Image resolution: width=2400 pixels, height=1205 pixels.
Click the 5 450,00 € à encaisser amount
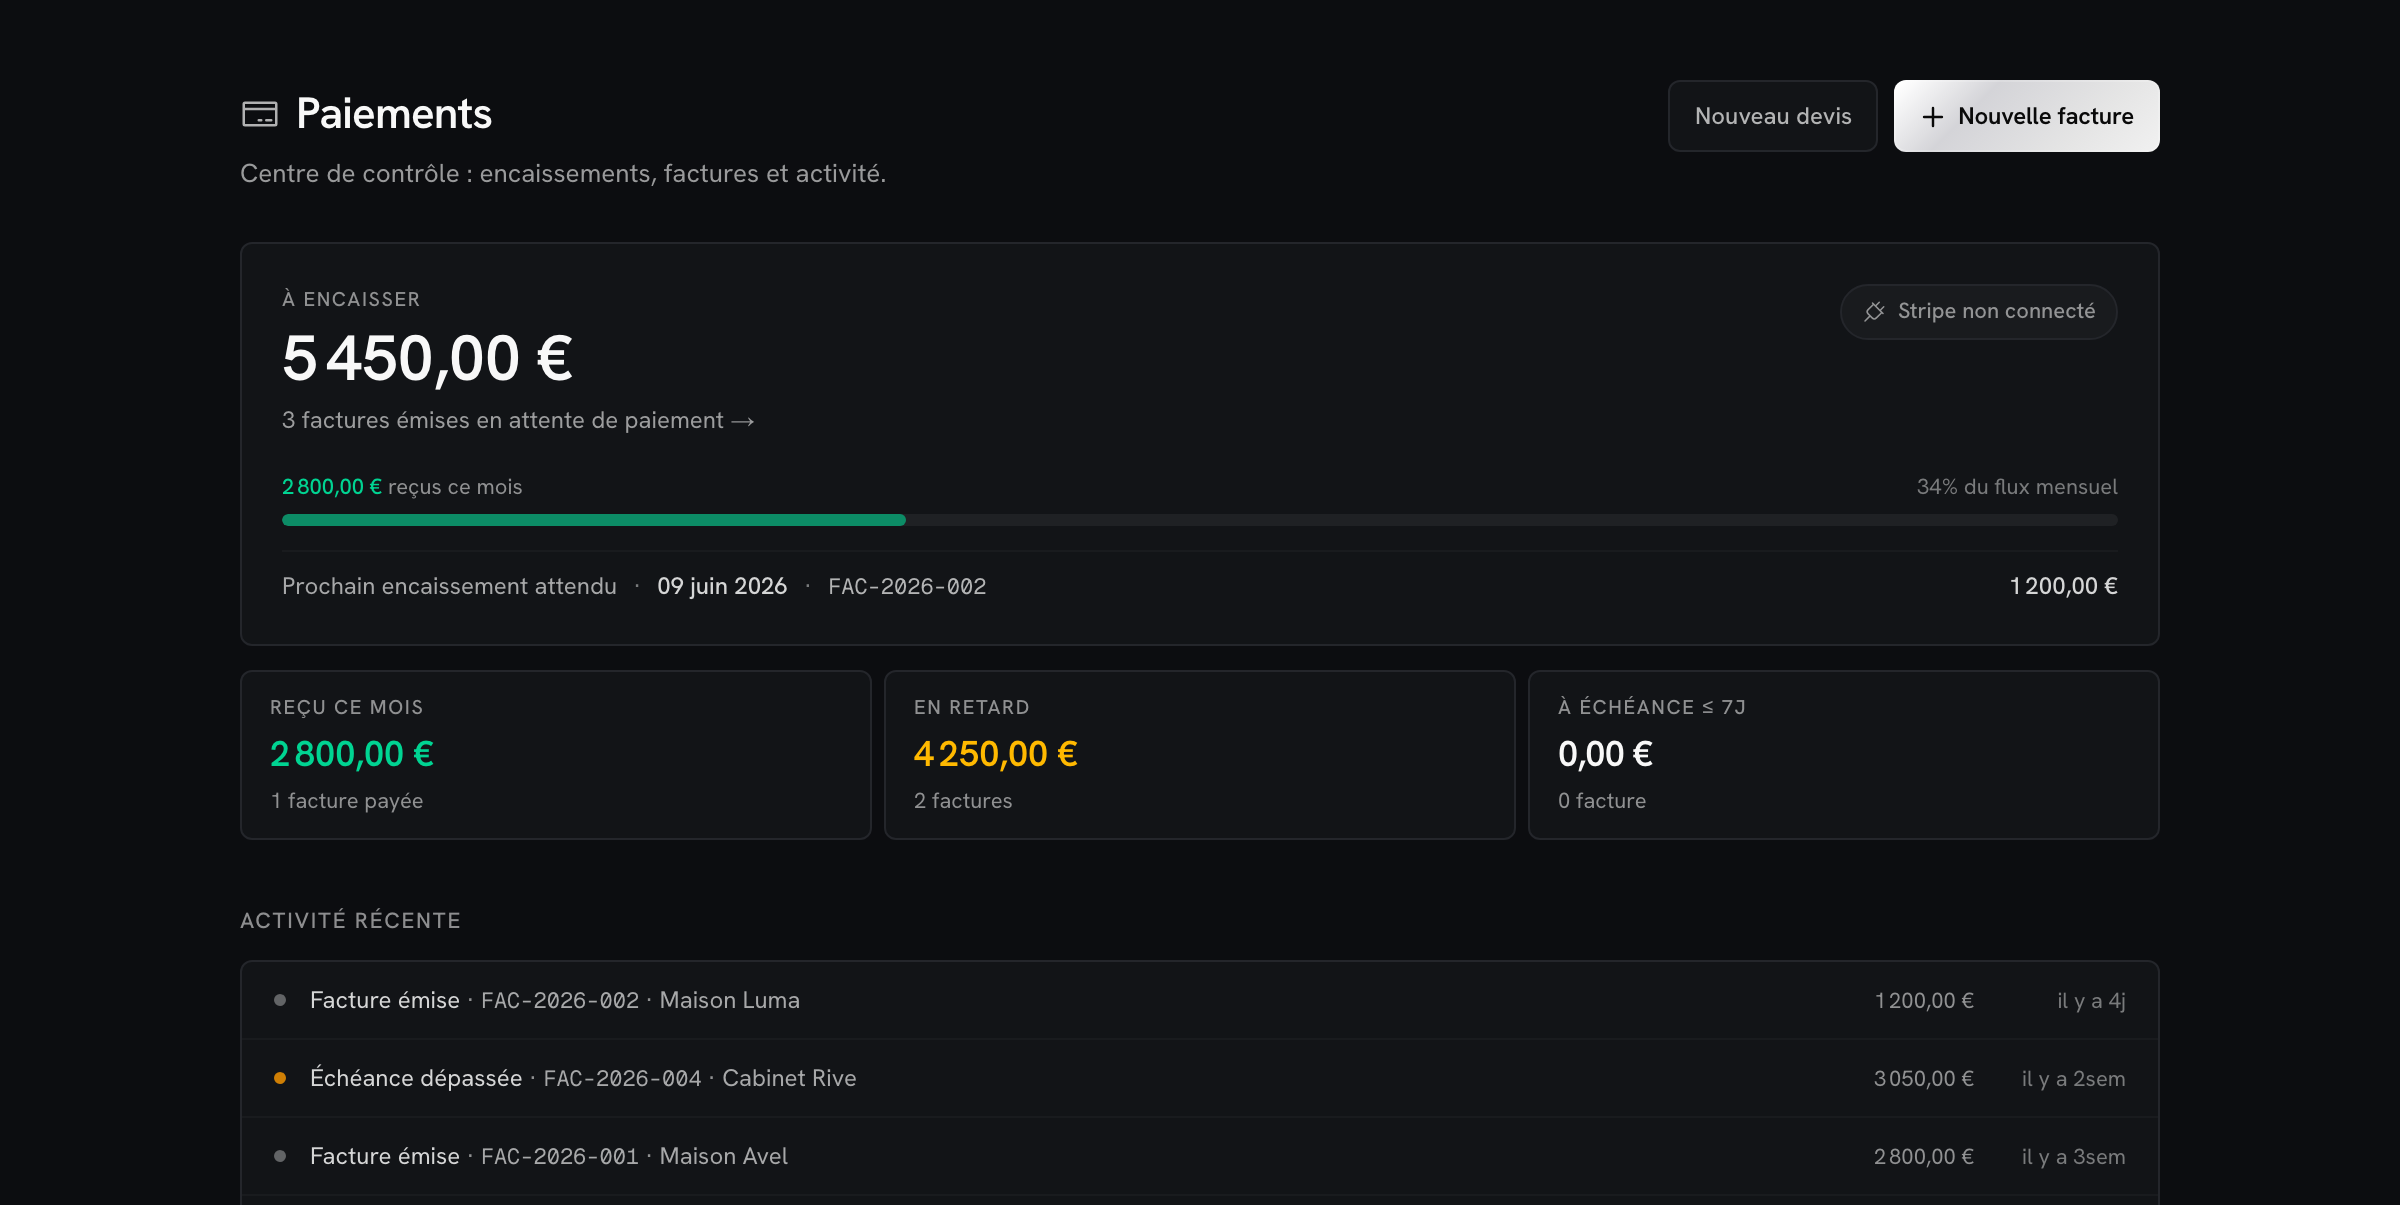coord(427,358)
